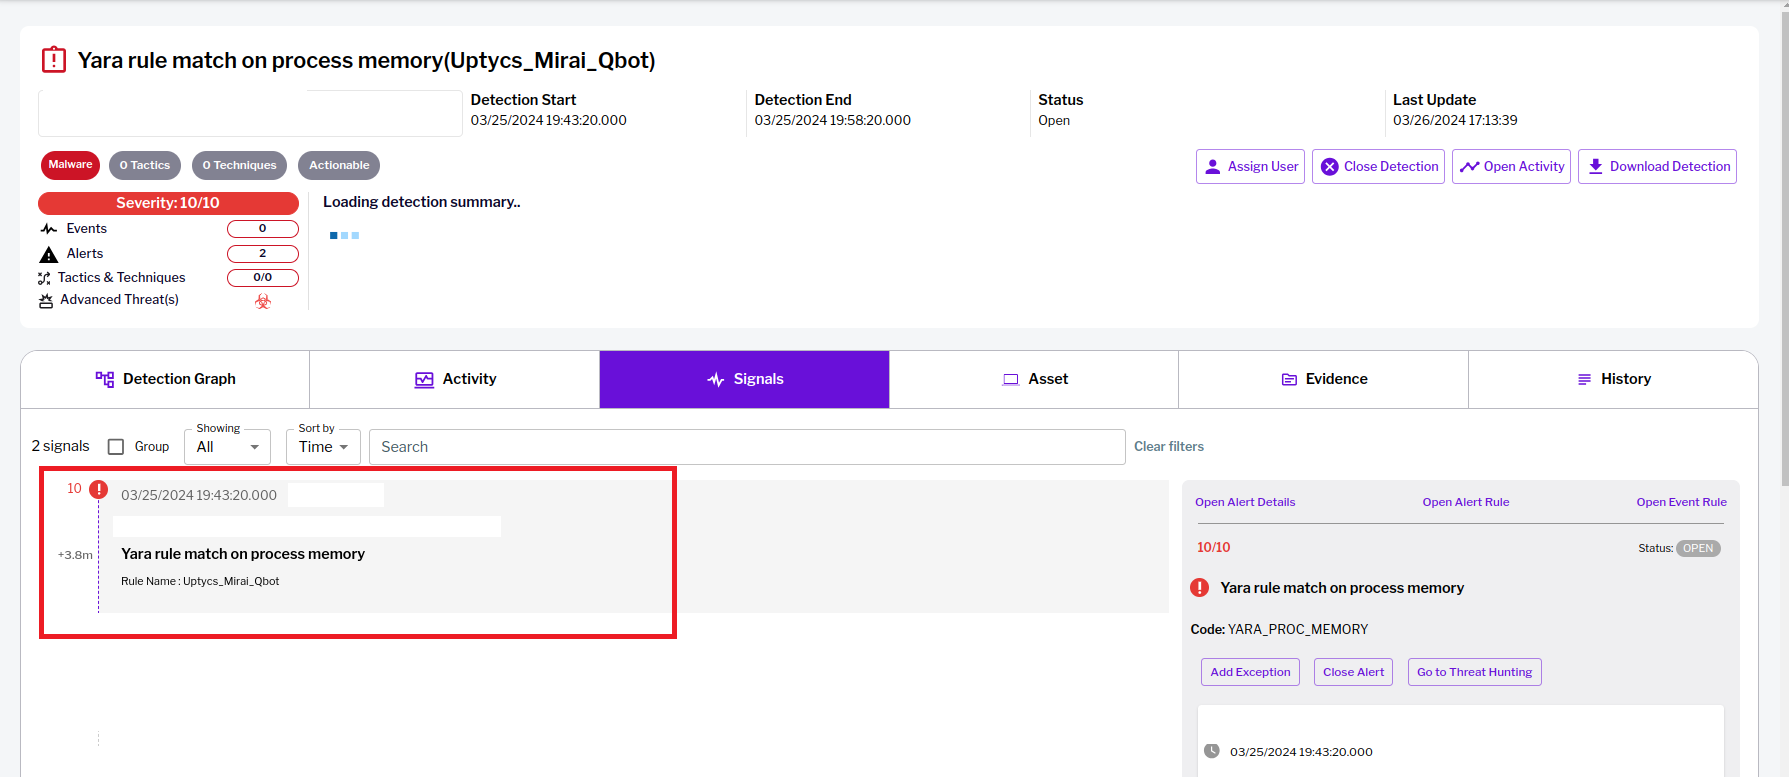Image resolution: width=1789 pixels, height=777 pixels.
Task: Enable the Group checkbox
Action: (x=116, y=447)
